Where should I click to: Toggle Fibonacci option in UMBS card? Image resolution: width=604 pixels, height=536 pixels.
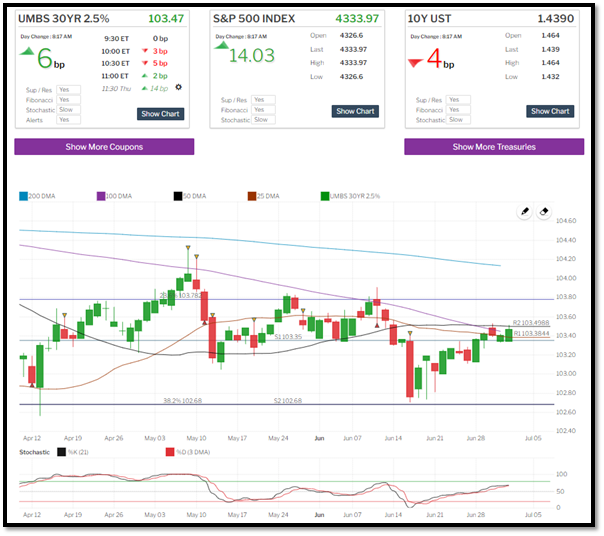click(x=69, y=100)
